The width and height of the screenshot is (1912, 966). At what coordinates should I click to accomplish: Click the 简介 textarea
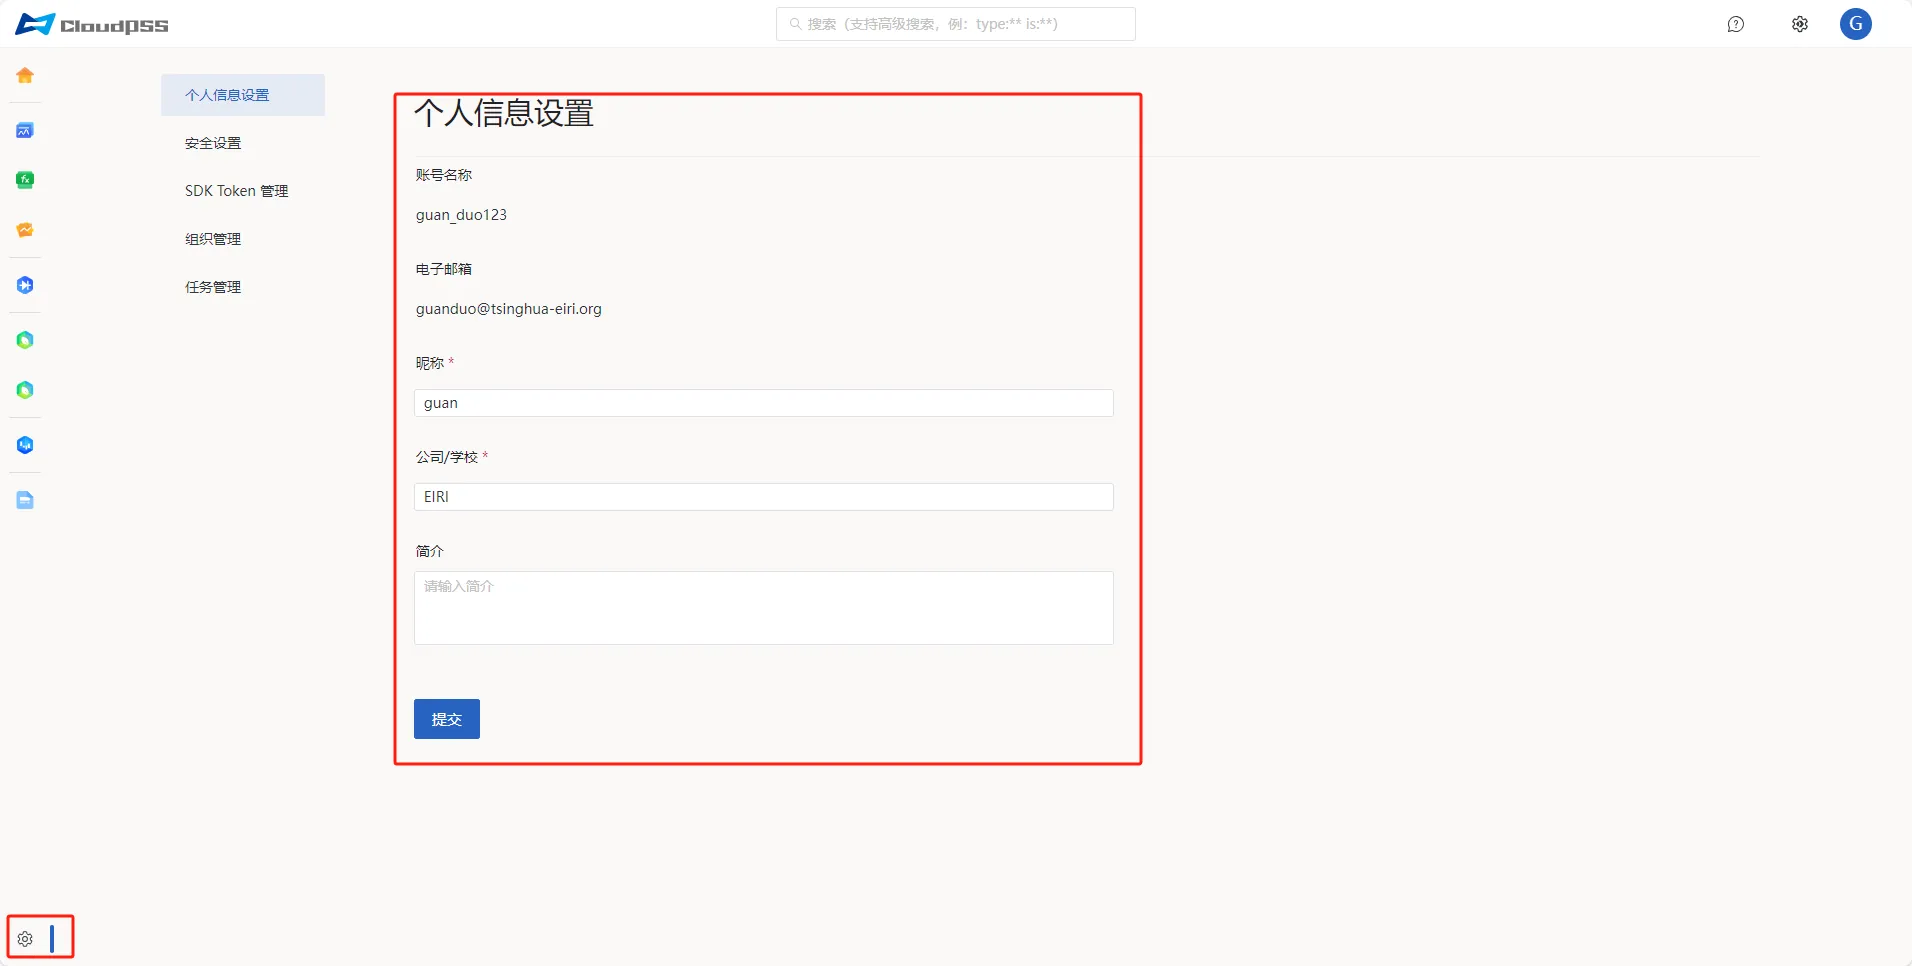pos(764,608)
